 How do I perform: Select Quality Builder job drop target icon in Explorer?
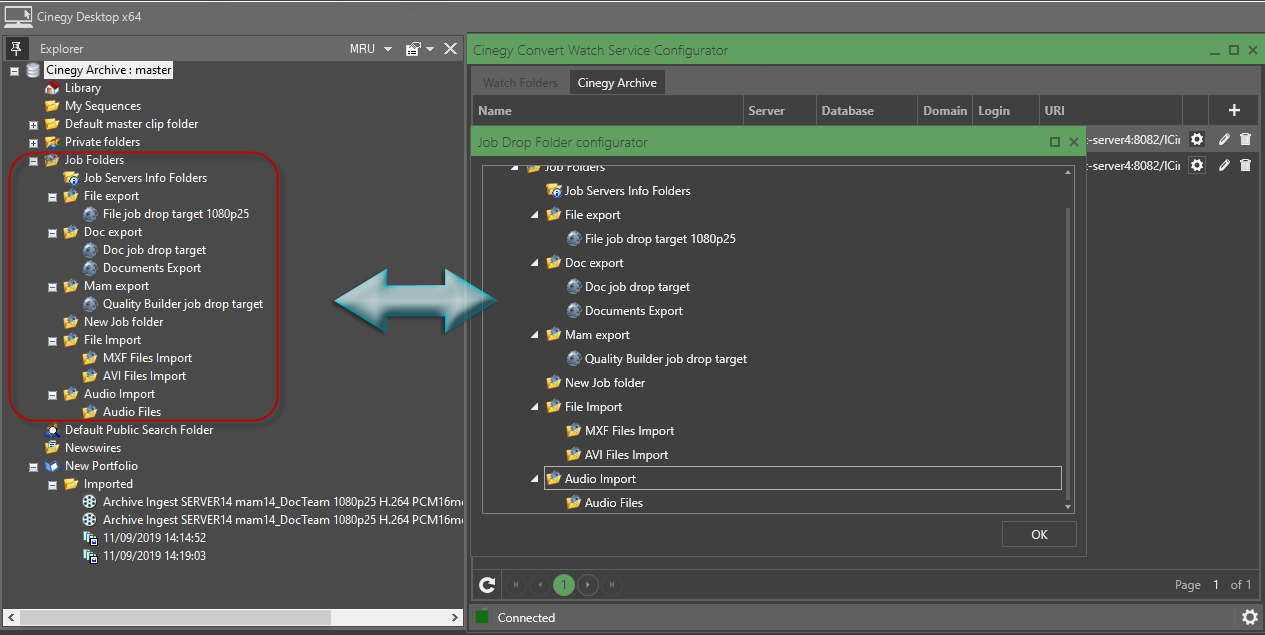click(90, 304)
